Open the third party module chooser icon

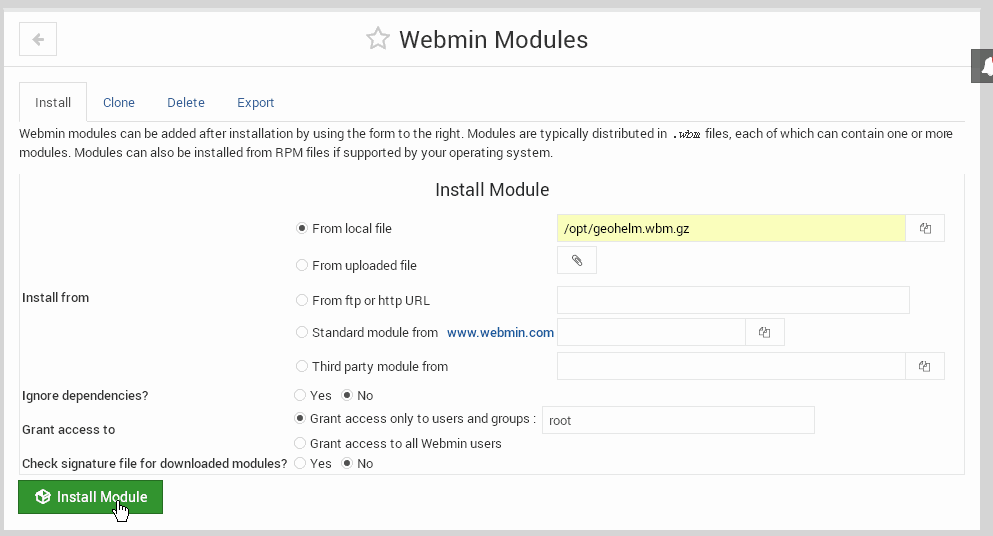(925, 366)
